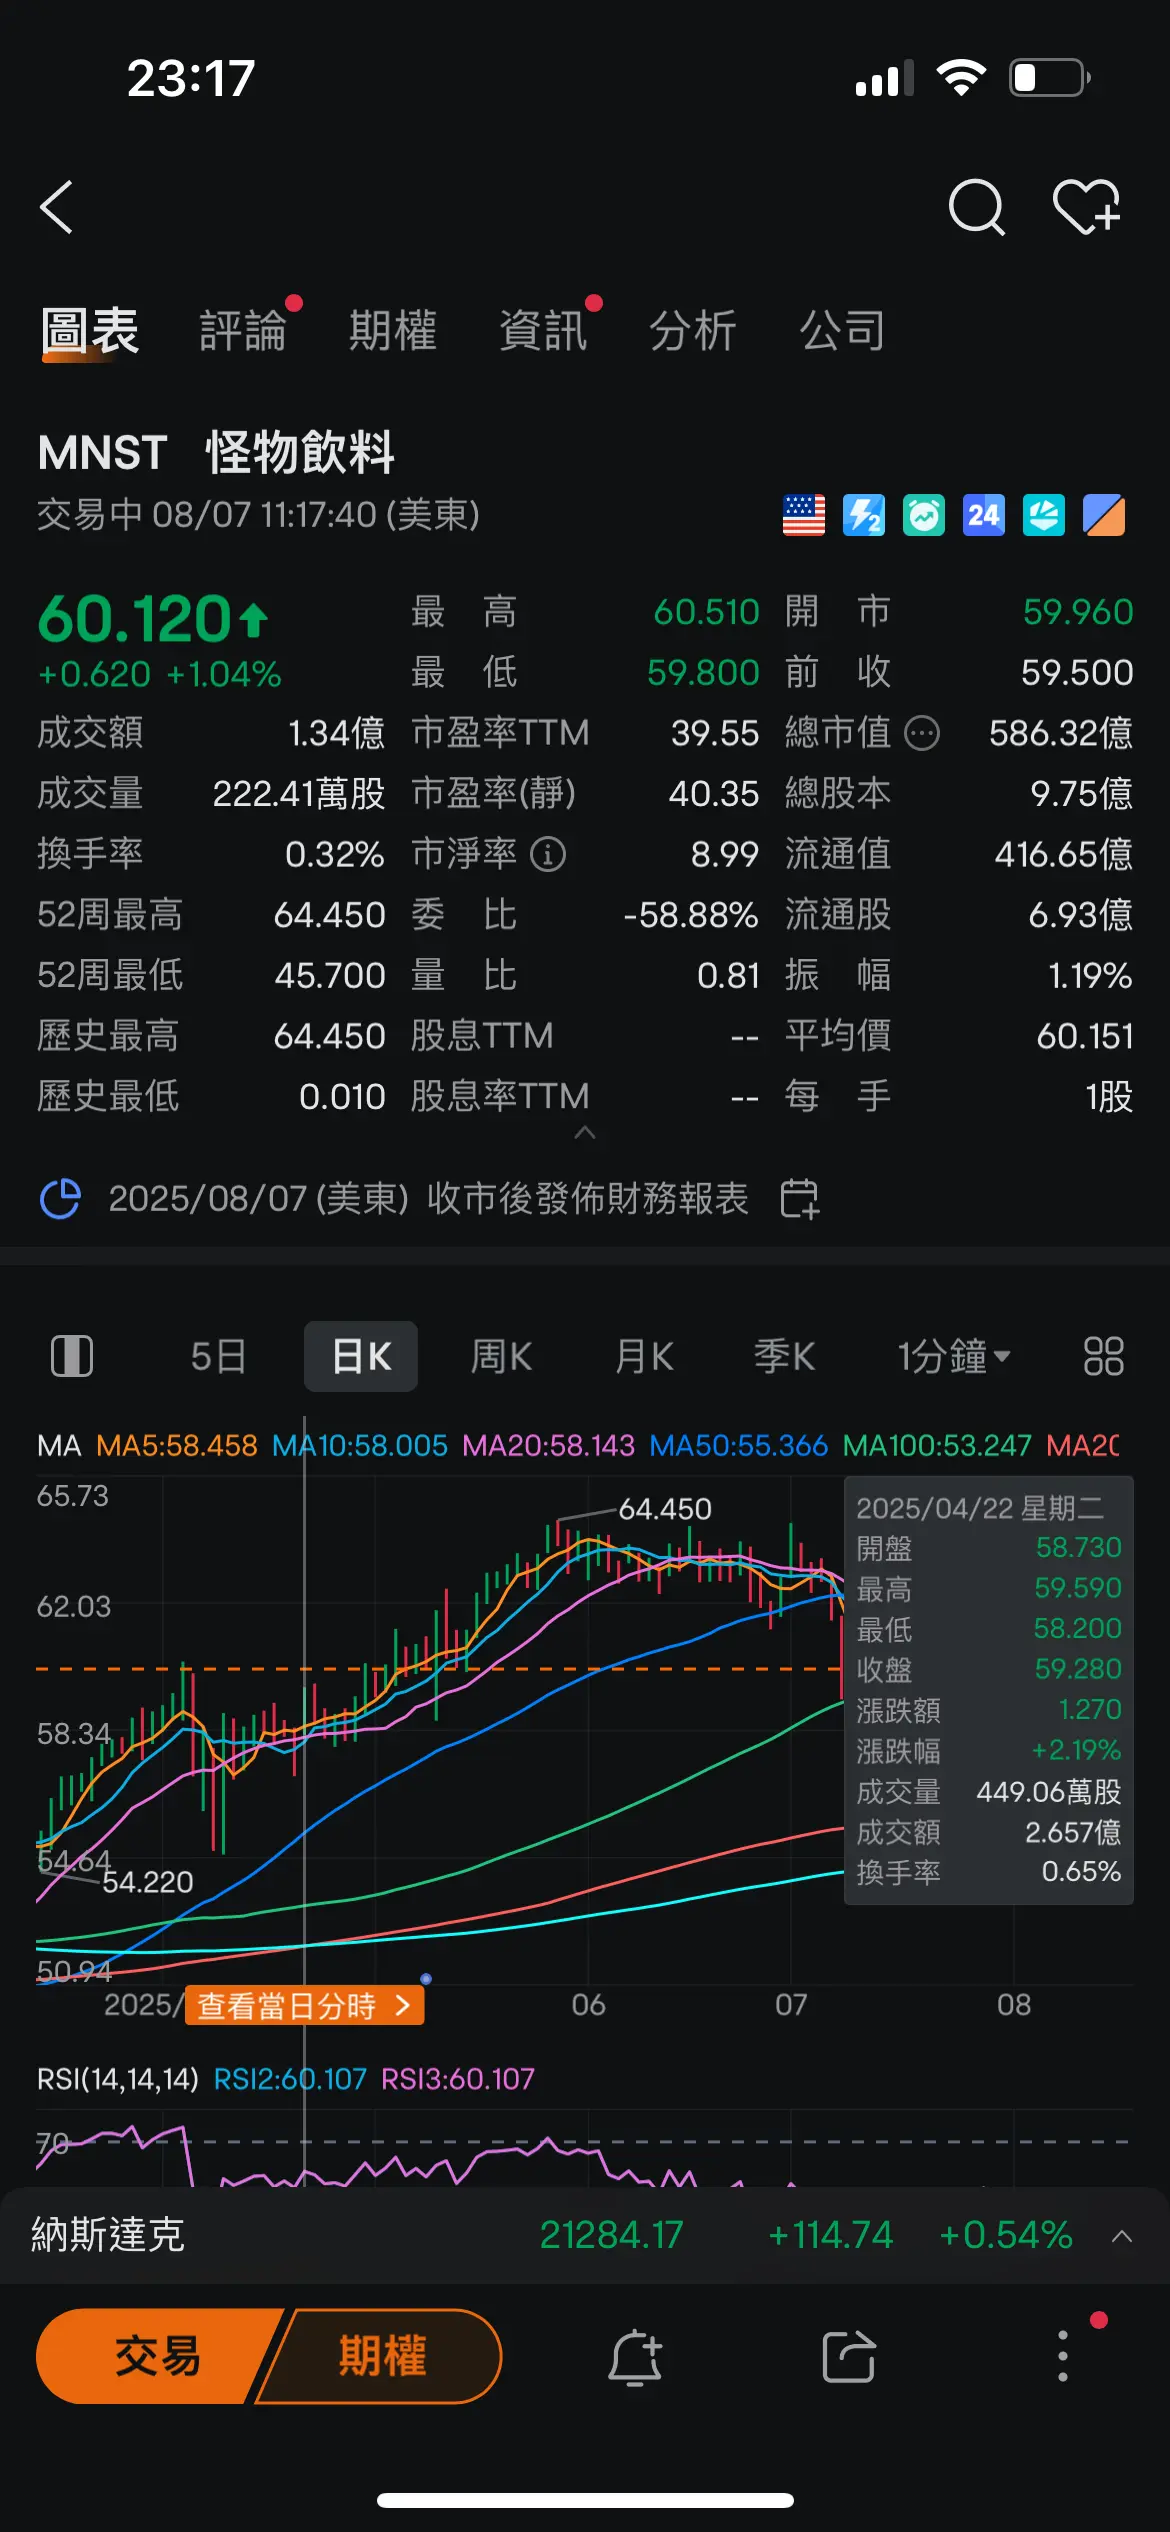Tap the Nasdaq value 21284.17
The width and height of the screenshot is (1170, 2532).
[611, 2236]
